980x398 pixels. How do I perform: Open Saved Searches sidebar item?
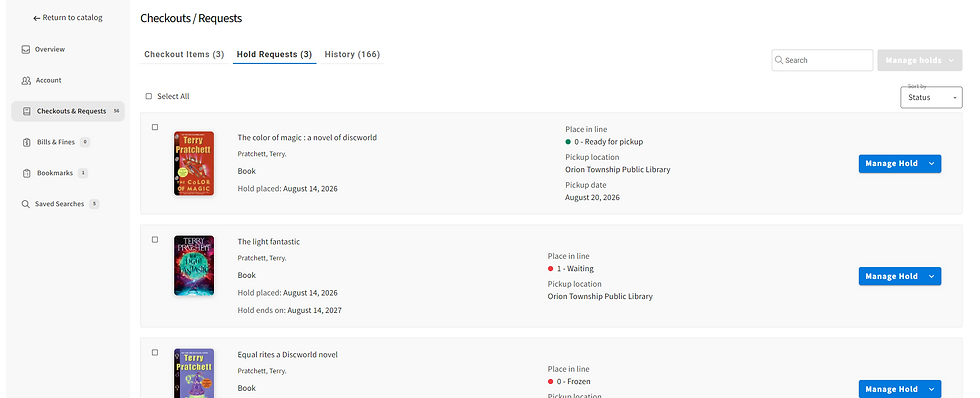59,204
